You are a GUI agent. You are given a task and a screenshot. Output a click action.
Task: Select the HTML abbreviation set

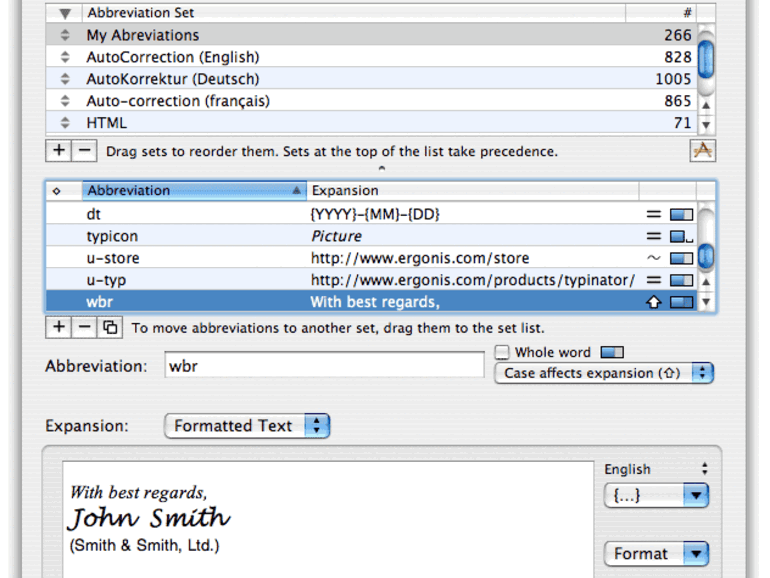tap(371, 122)
